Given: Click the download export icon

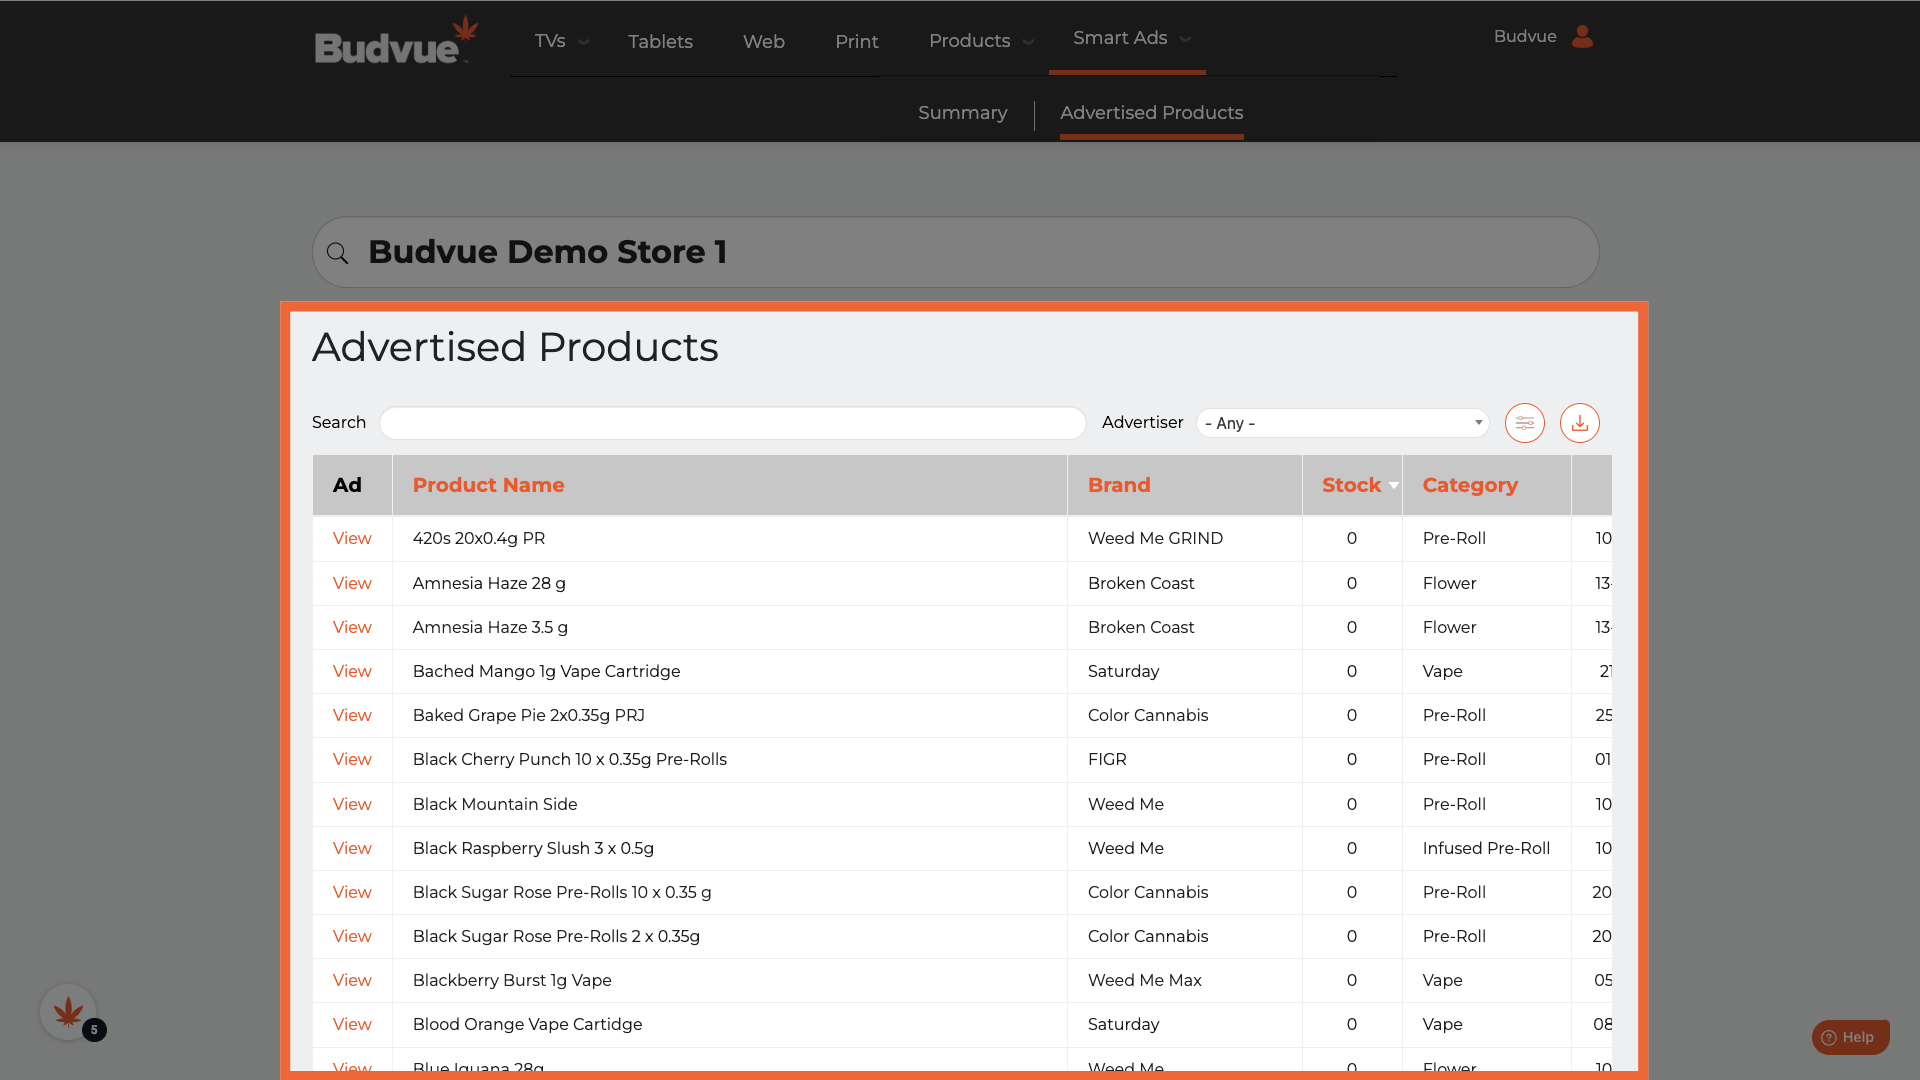Looking at the screenshot, I should click(x=1579, y=423).
